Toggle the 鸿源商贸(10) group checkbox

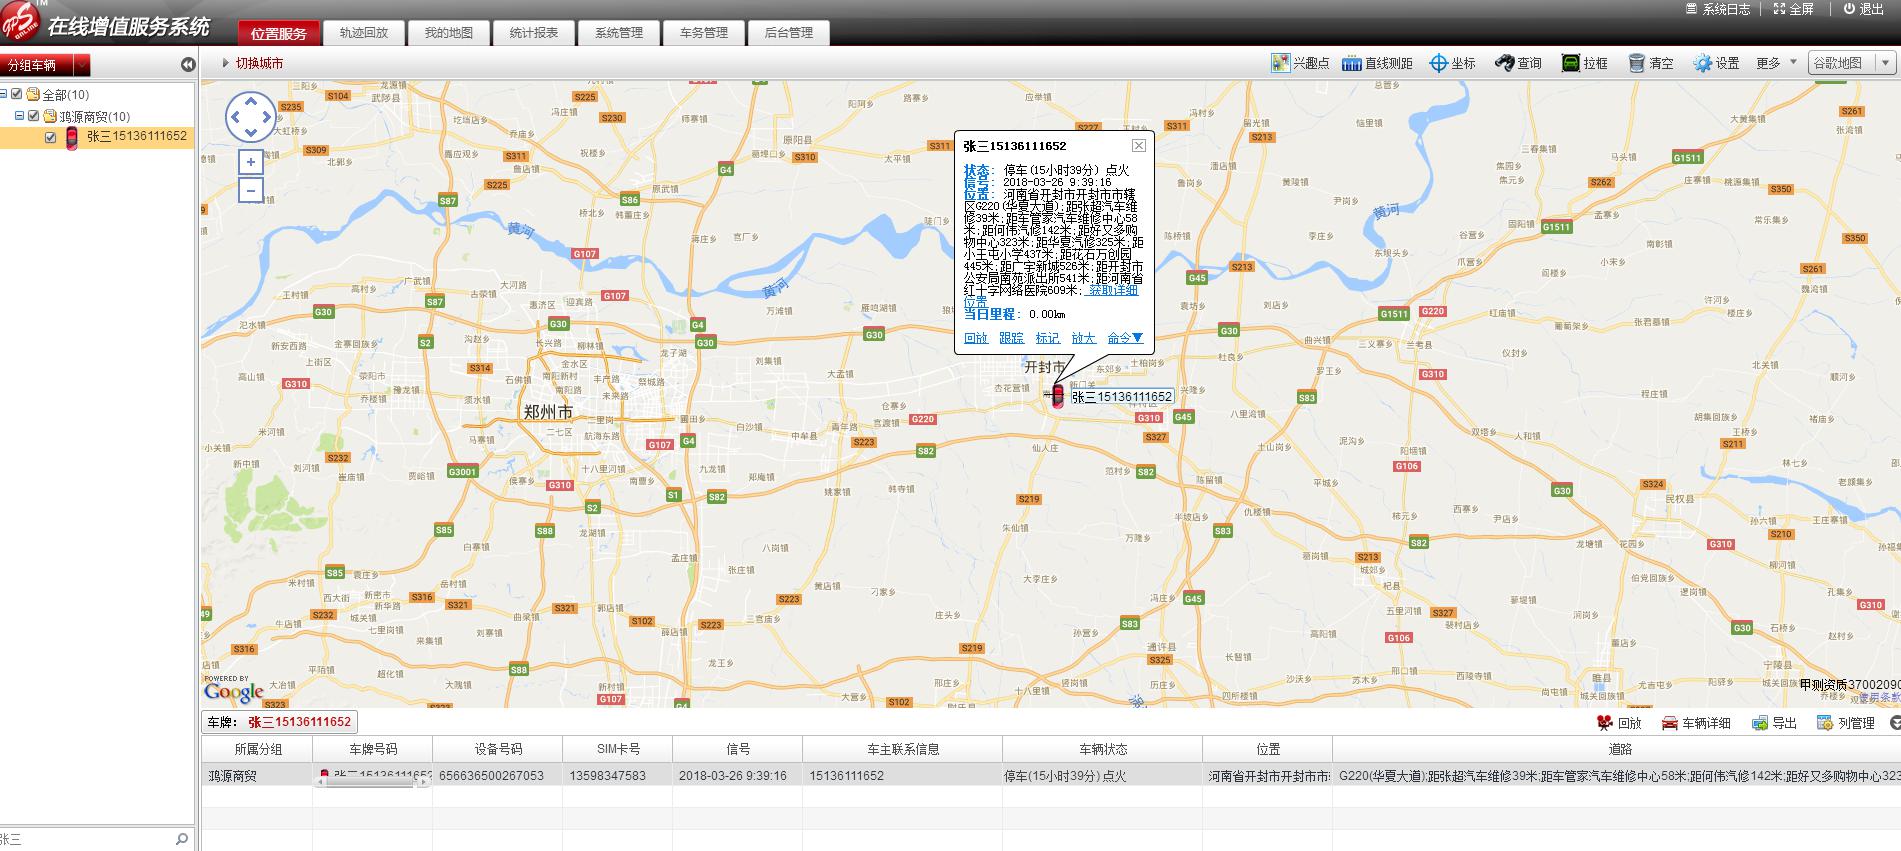tap(33, 116)
